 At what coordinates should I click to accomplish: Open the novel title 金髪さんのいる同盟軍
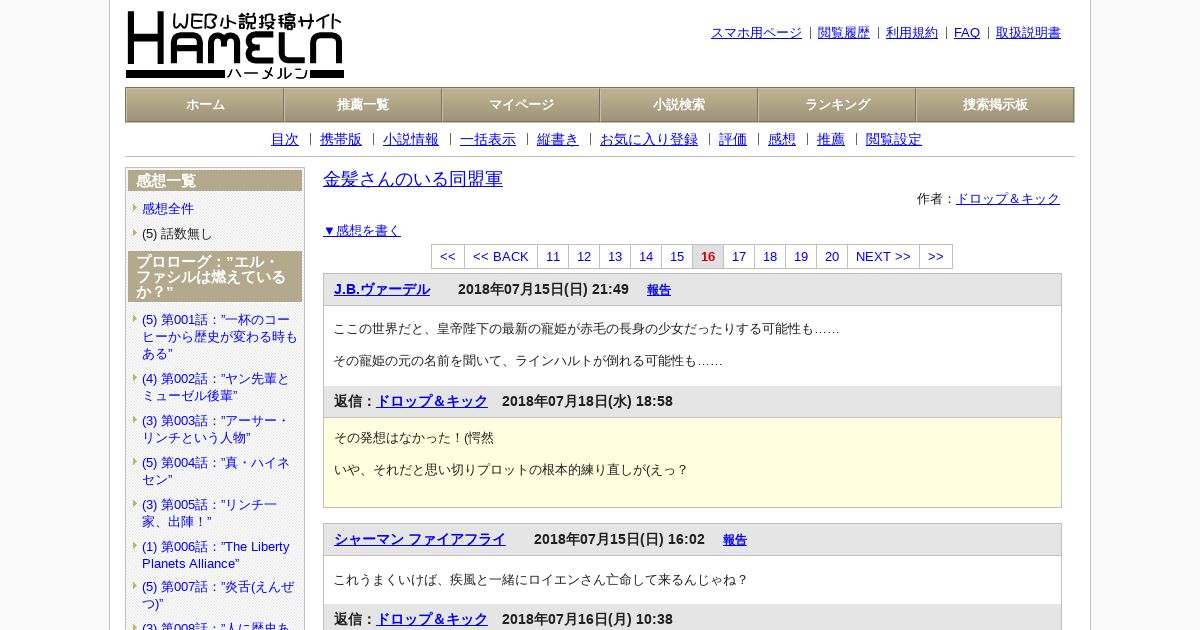pyautogui.click(x=413, y=179)
